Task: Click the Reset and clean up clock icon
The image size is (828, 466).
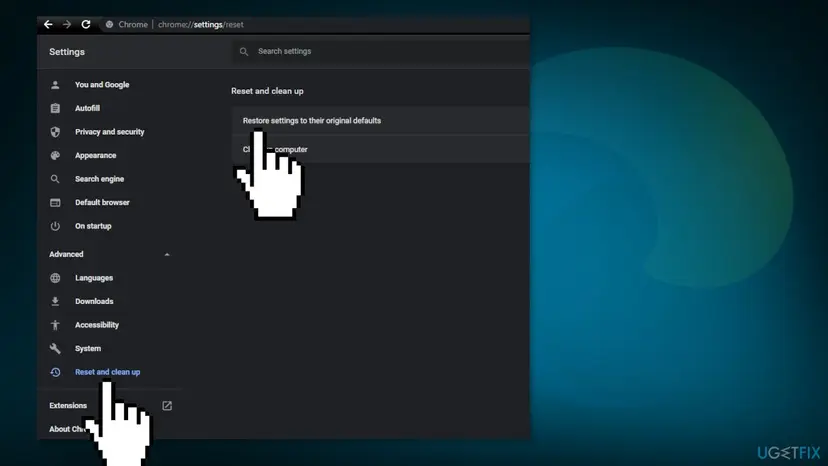Action: pos(55,372)
